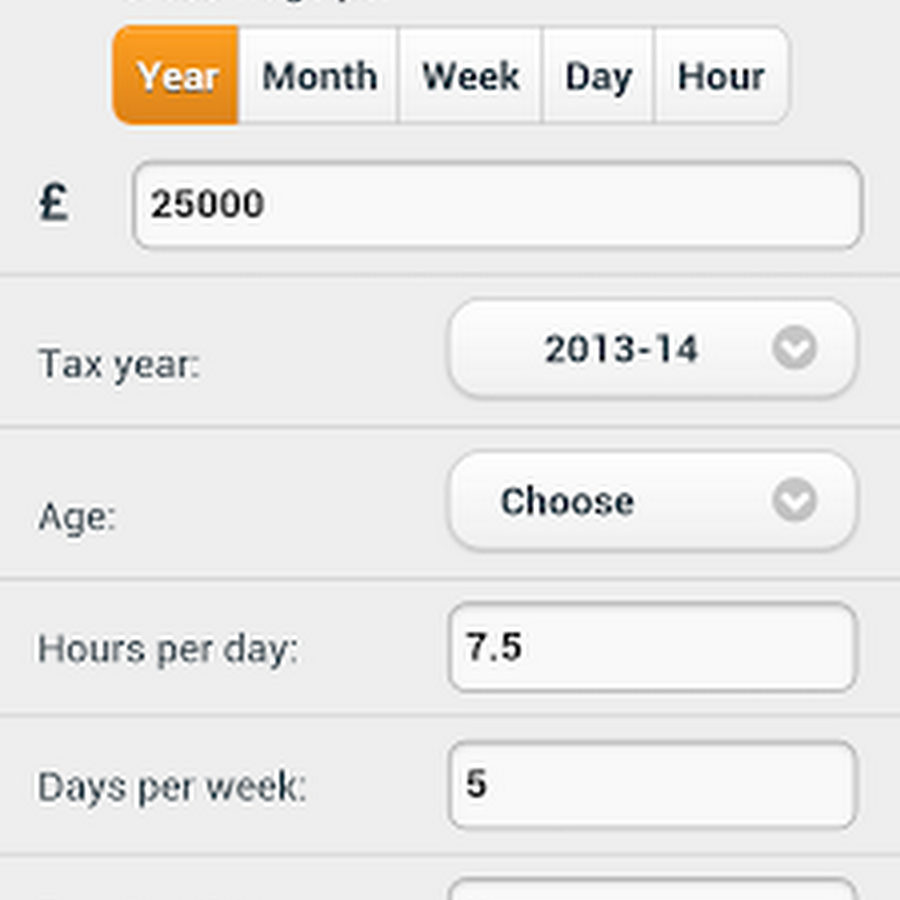Image resolution: width=900 pixels, height=900 pixels.
Task: Select the Day pay period option
Action: point(598,76)
